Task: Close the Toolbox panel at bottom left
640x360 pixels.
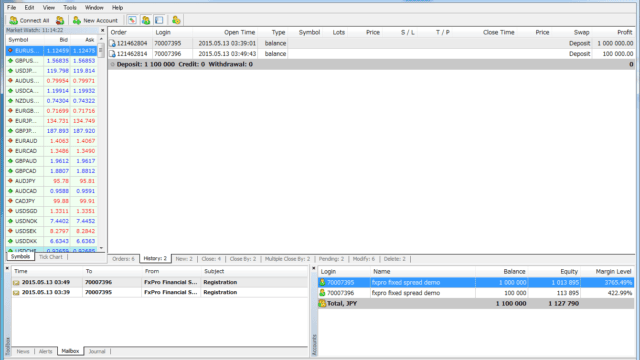Action: pyautogui.click(x=7, y=268)
